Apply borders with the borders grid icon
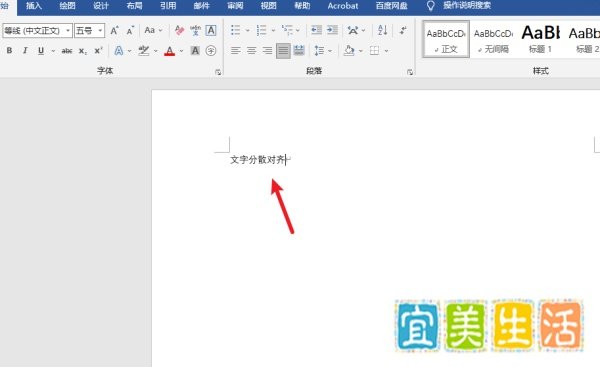Image resolution: width=600 pixels, height=367 pixels. (x=374, y=51)
